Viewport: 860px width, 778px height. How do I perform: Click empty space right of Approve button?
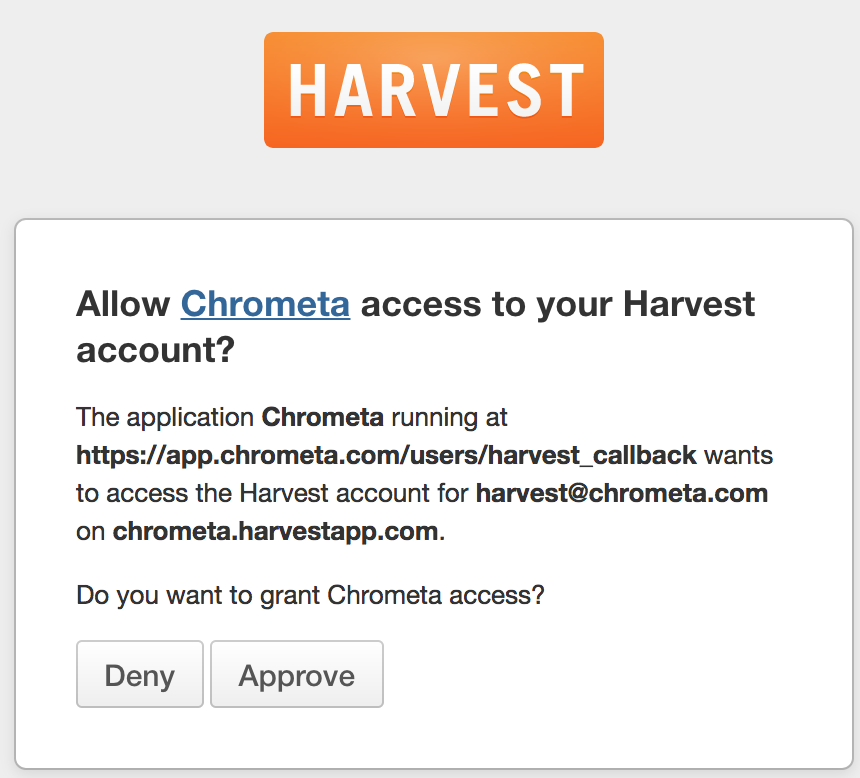[600, 676]
